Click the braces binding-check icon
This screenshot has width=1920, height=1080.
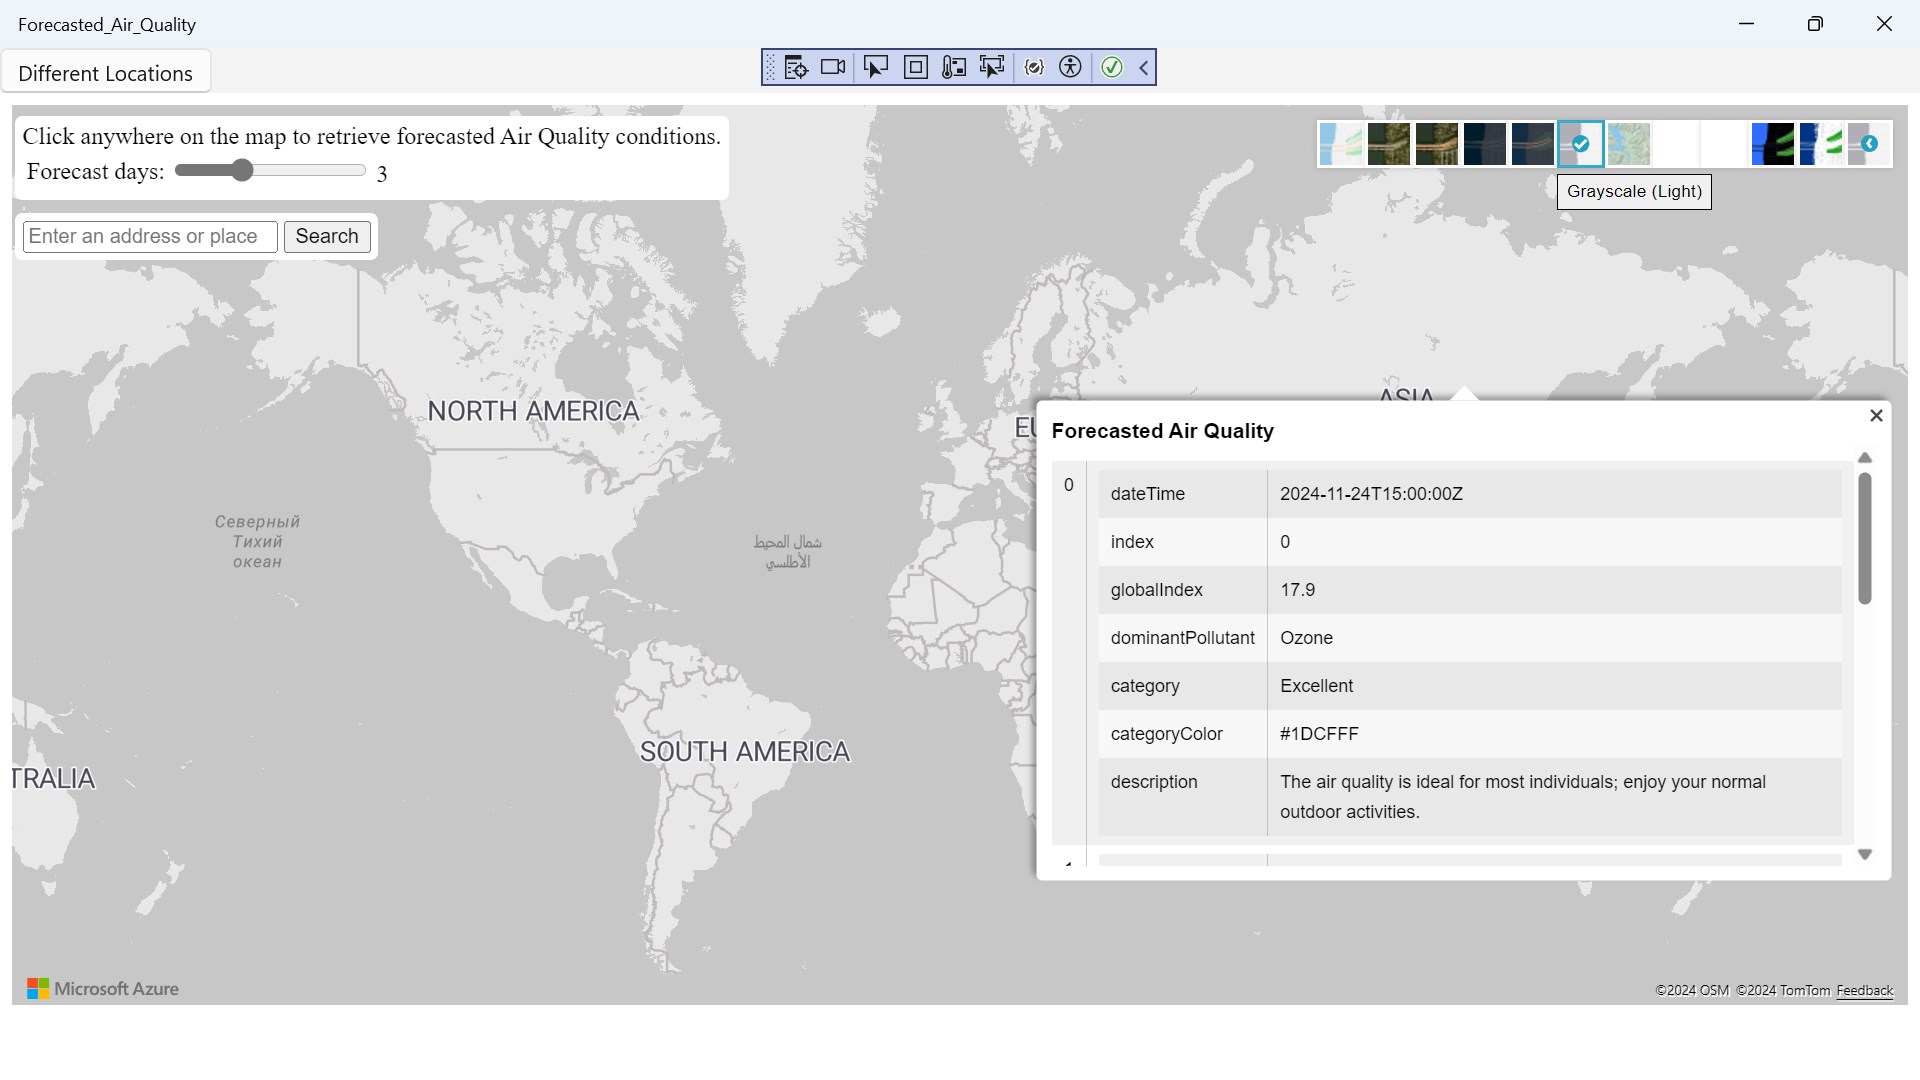(x=1034, y=67)
